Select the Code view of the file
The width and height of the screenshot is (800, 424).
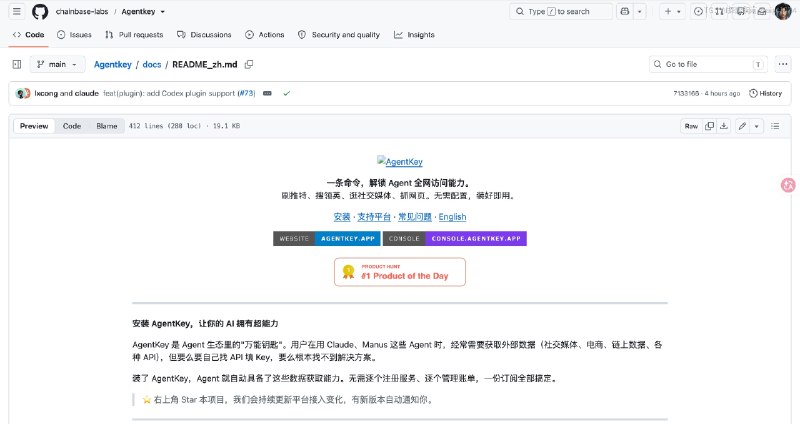coord(72,126)
